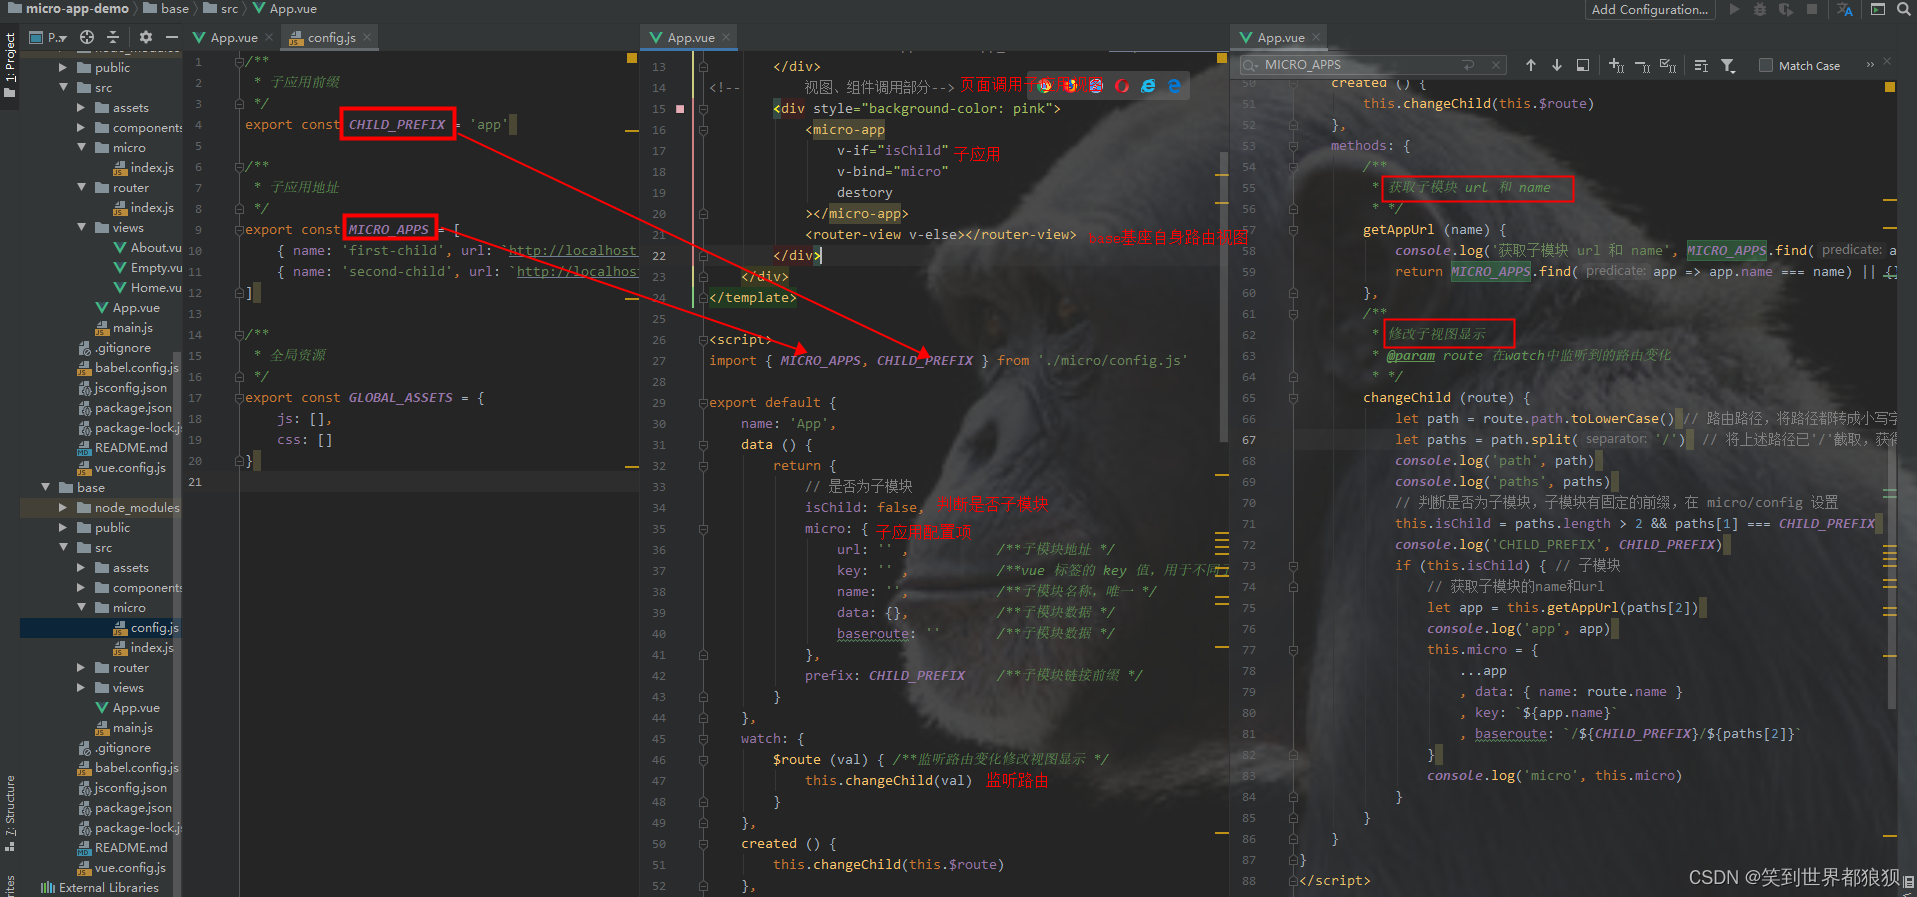The height and width of the screenshot is (897, 1917).
Task: Clear the MICRO_APPS search text
Action: 1496,65
